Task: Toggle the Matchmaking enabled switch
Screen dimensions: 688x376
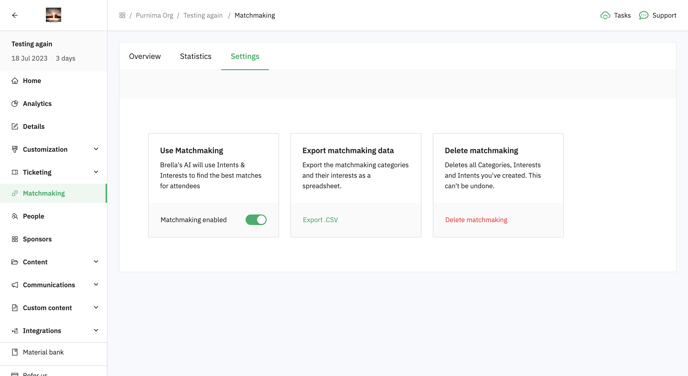Action: point(256,220)
